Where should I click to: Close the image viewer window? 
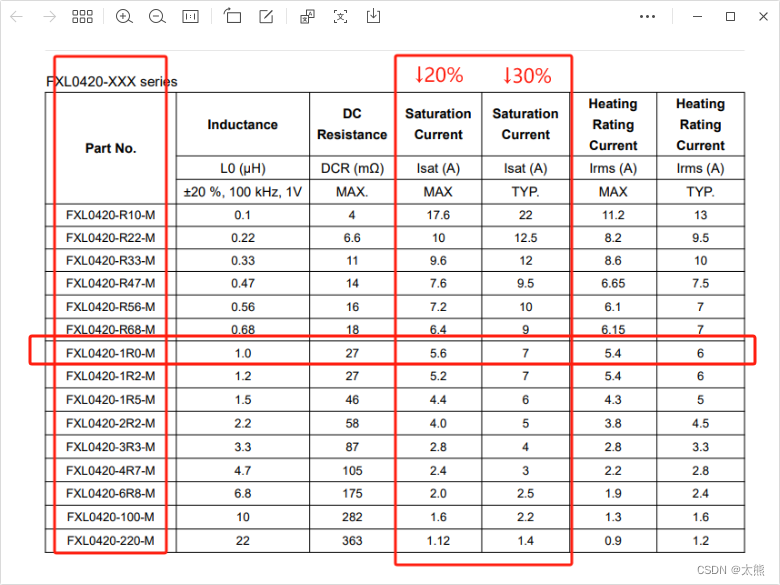[x=764, y=17]
